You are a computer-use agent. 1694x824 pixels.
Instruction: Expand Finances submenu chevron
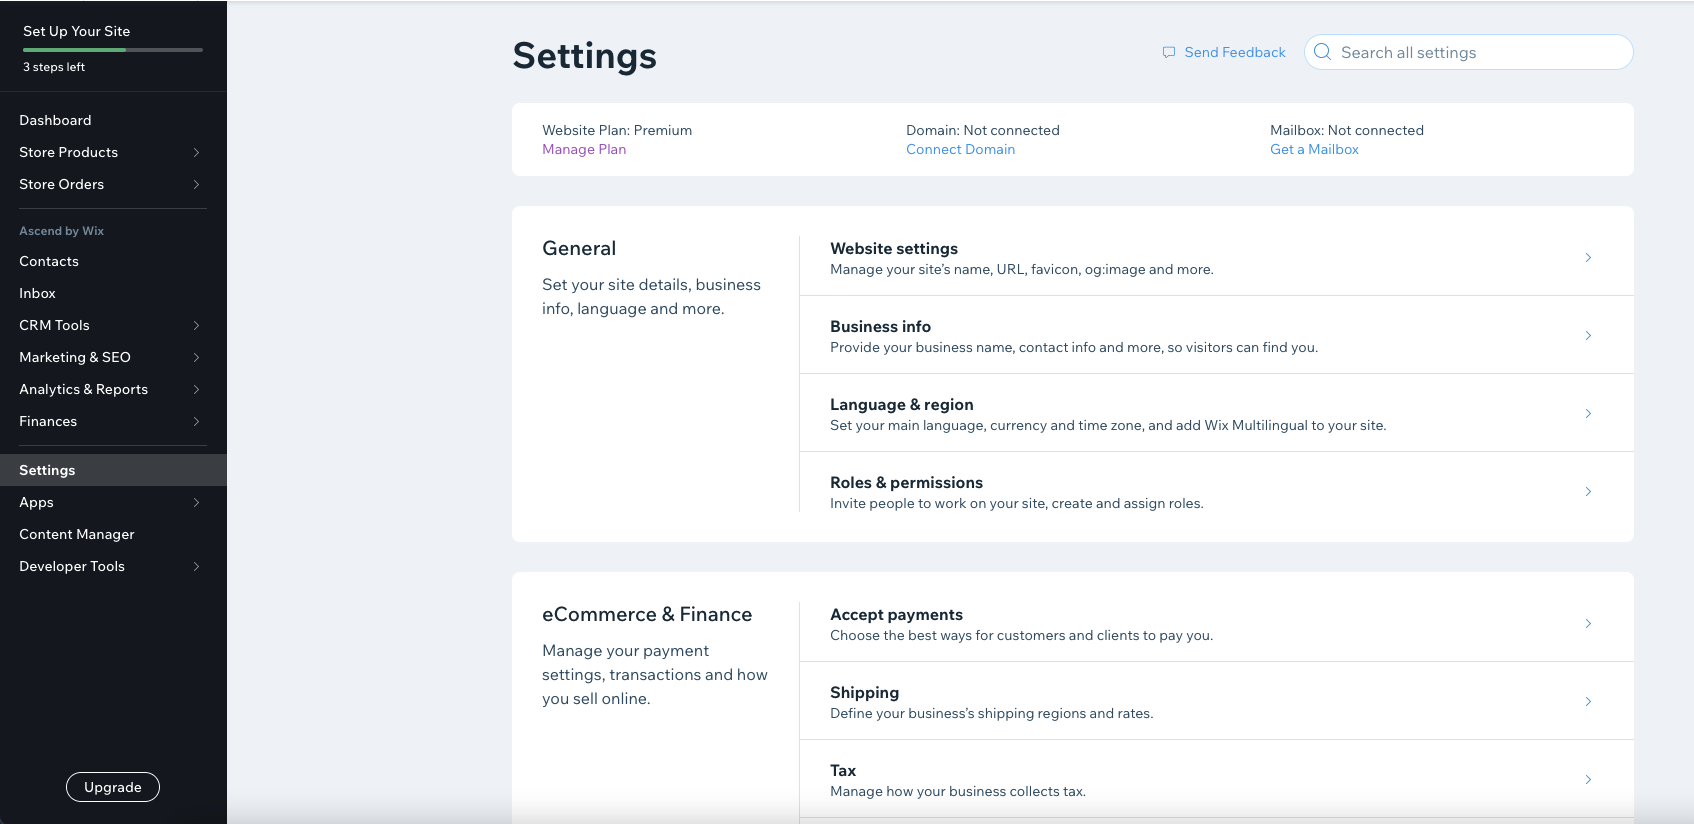[196, 421]
